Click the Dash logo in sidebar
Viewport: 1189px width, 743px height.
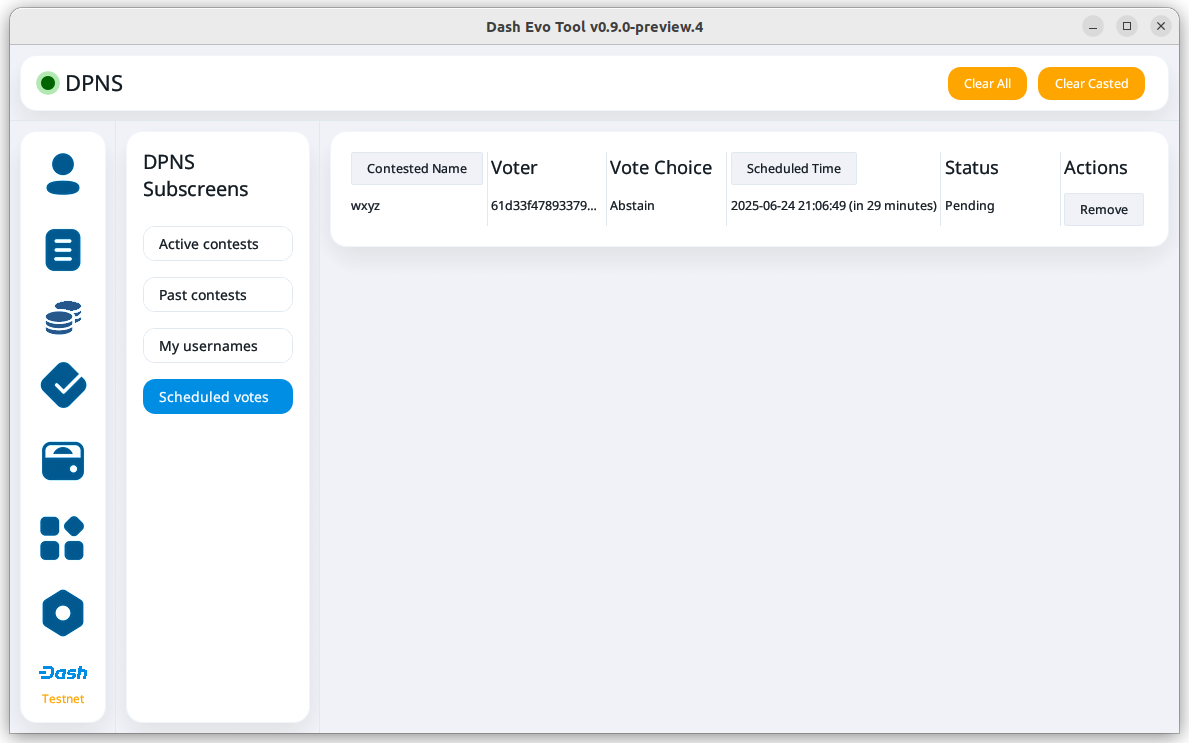63,673
